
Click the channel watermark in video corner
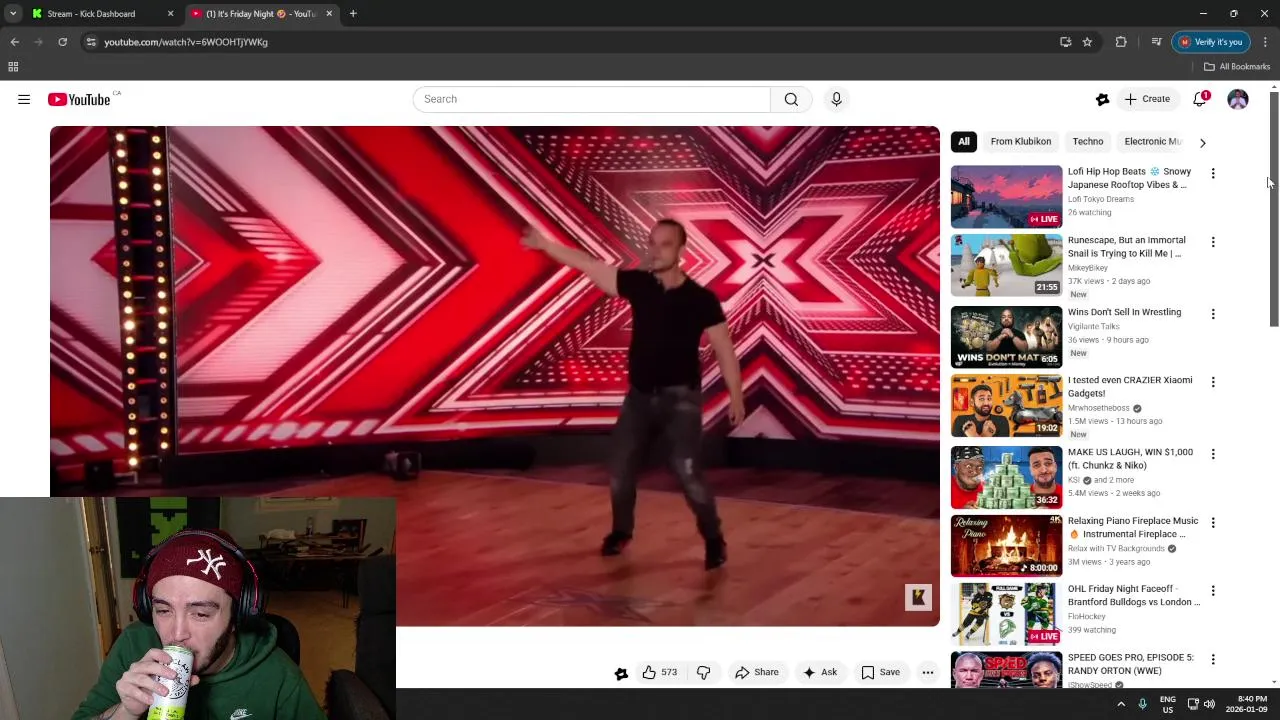point(918,597)
